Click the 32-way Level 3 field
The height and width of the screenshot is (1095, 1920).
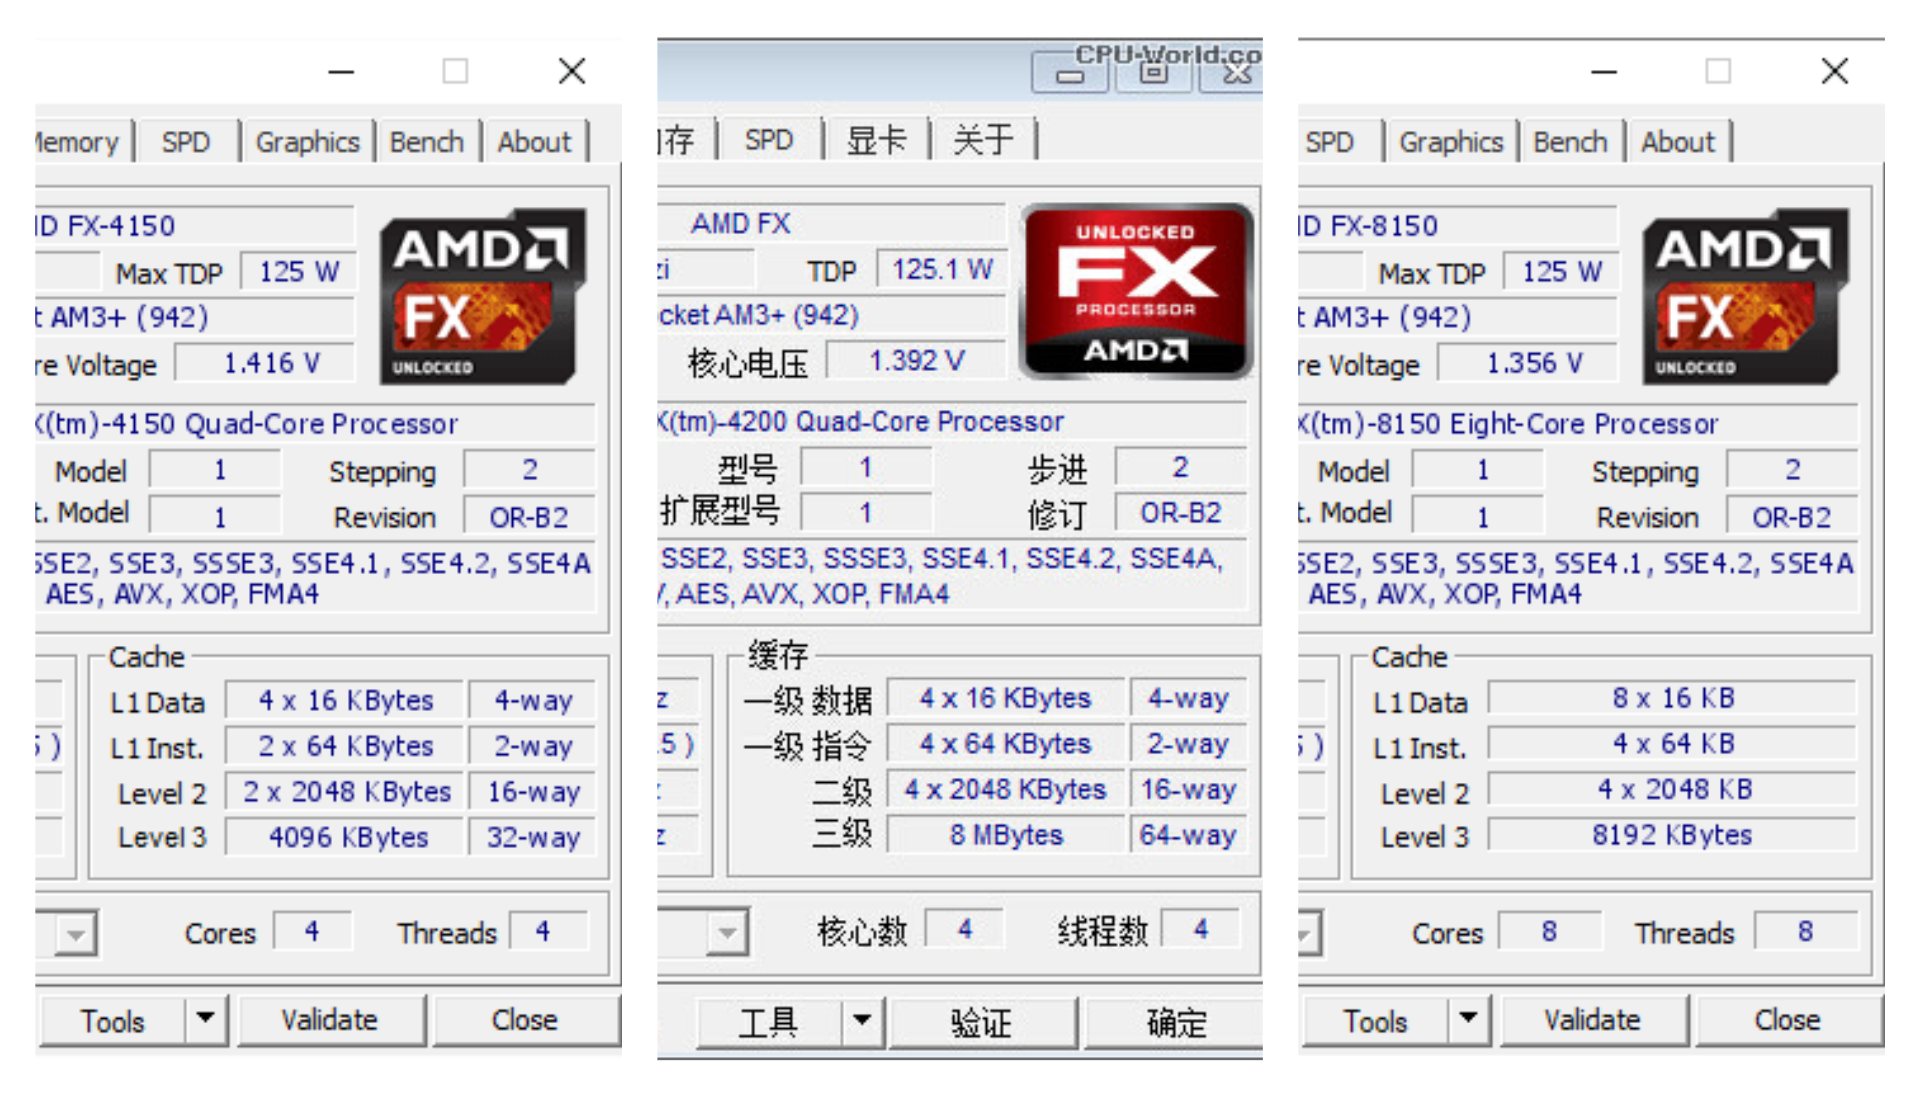click(533, 837)
